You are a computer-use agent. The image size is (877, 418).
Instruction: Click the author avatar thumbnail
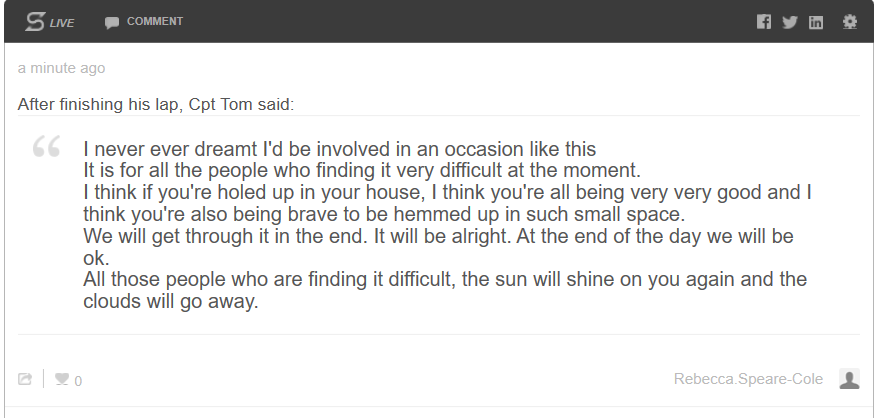[849, 379]
